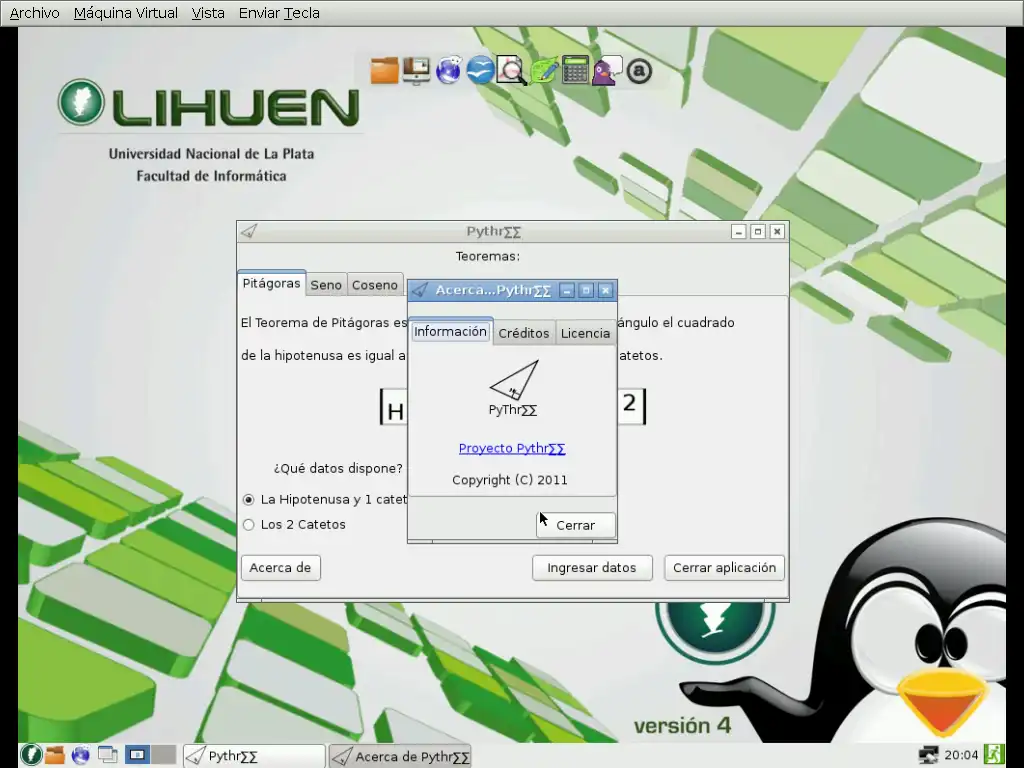Click the PyThΣΣ triangle logo in the About dialog
1024x768 pixels.
tap(514, 380)
